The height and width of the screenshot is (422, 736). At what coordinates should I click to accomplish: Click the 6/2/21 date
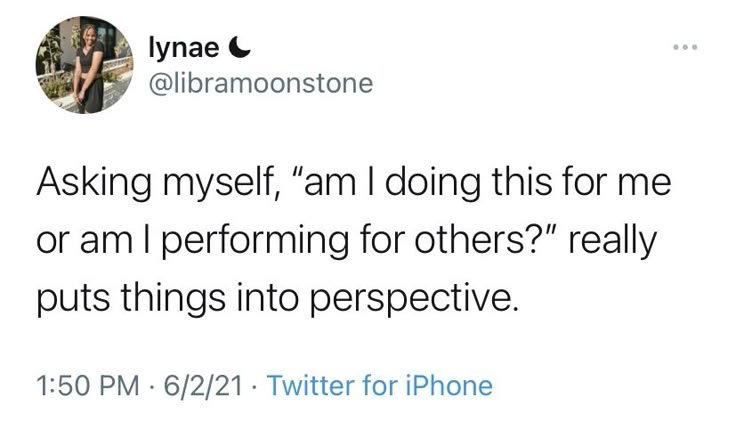203,385
